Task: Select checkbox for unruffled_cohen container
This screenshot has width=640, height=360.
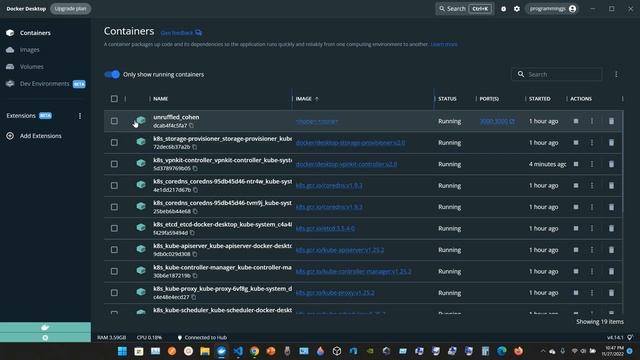Action: 114,121
